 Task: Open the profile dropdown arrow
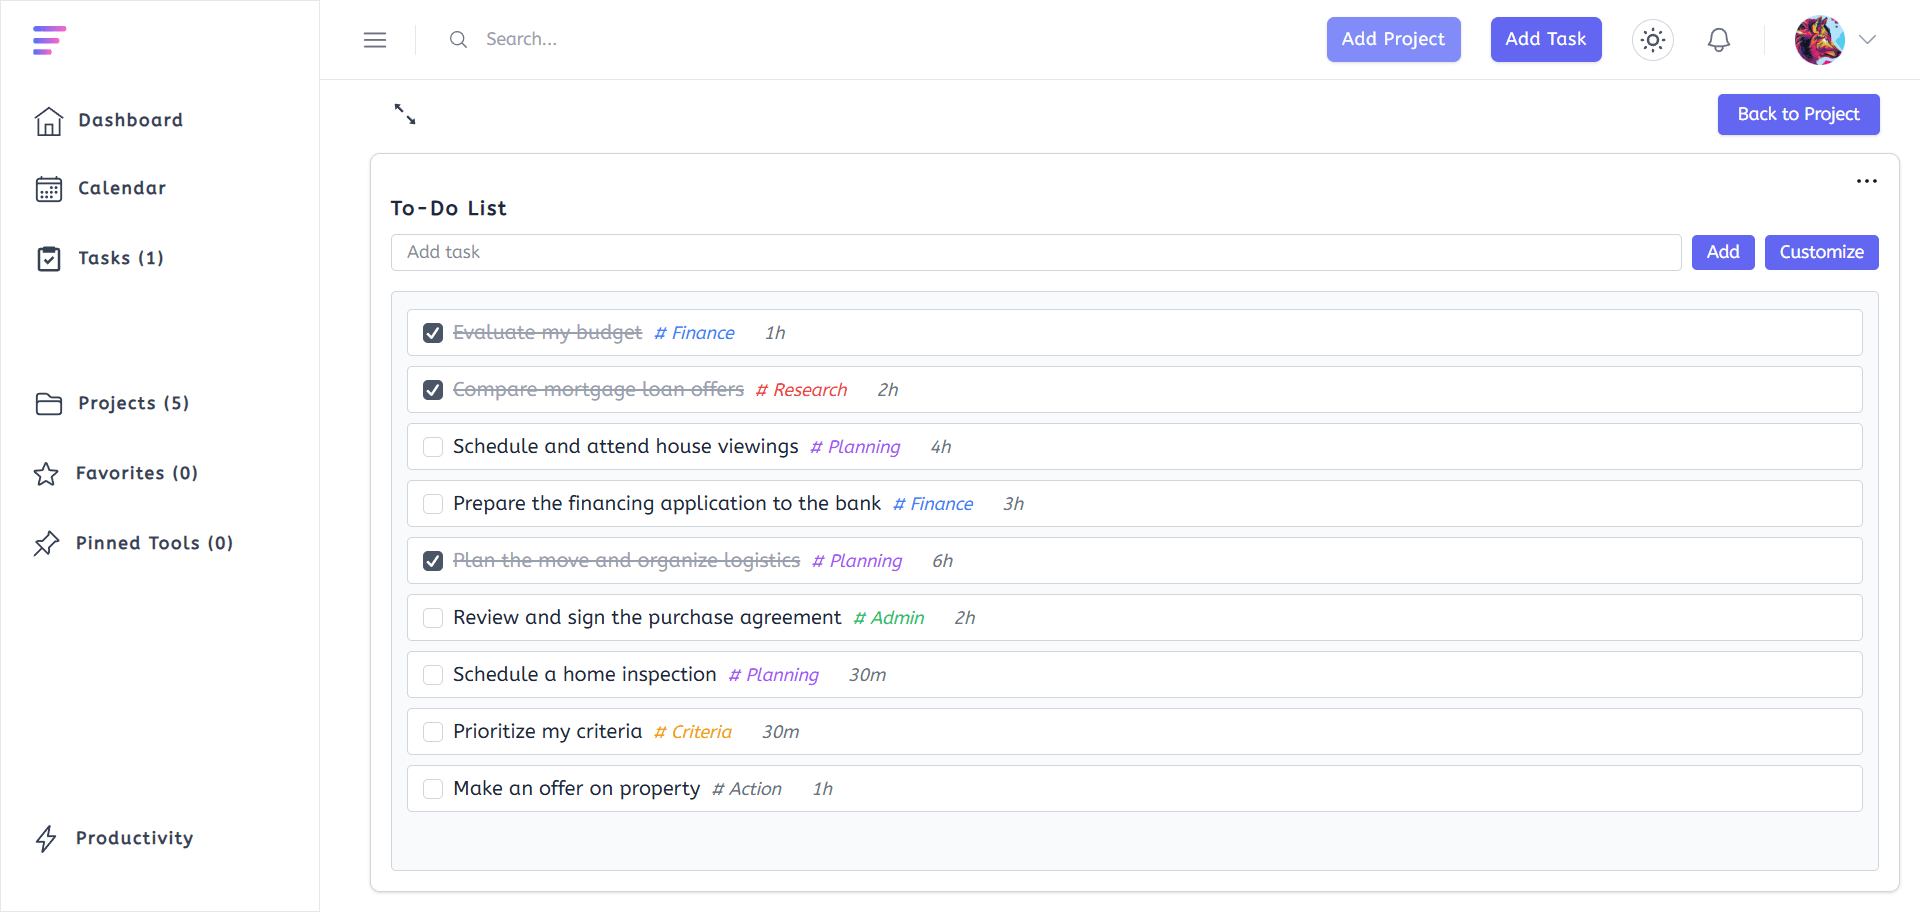click(1868, 40)
